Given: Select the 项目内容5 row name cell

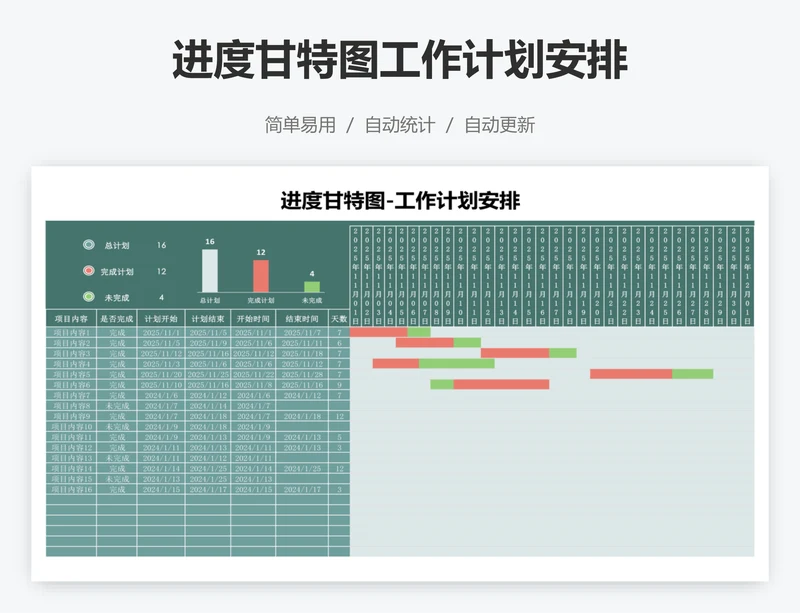Looking at the screenshot, I should pos(71,374).
